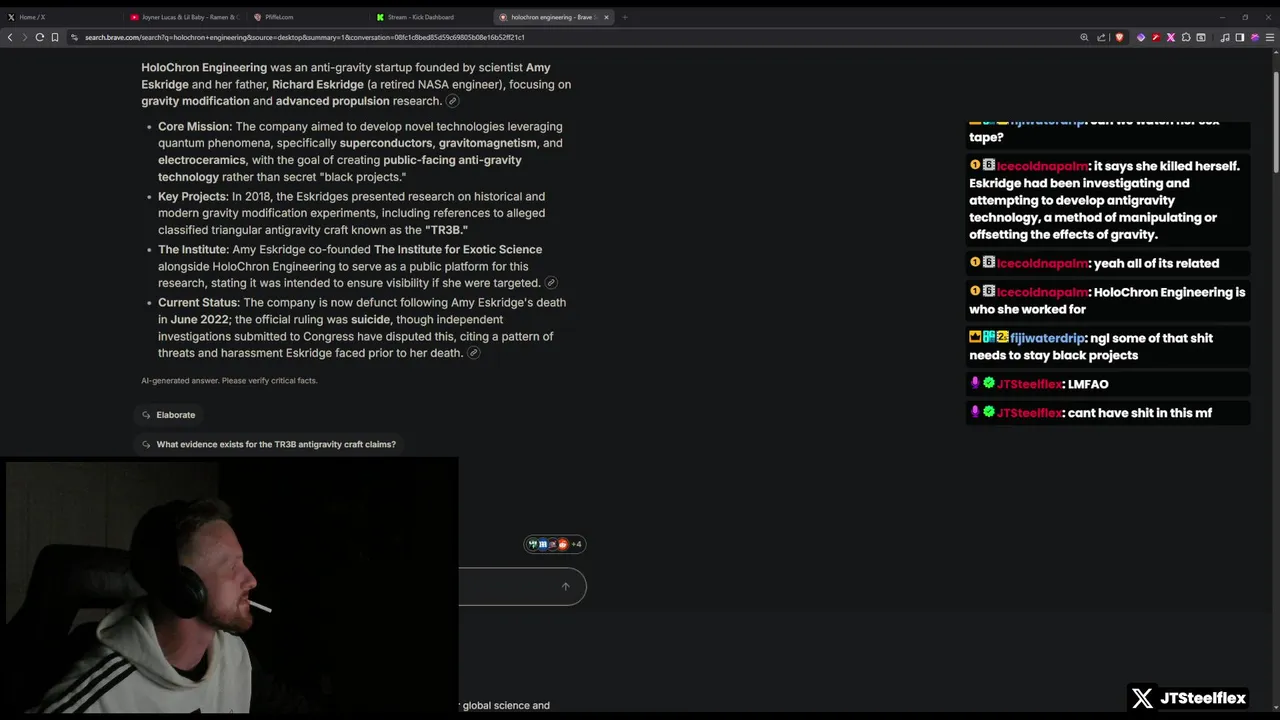Open a new browser tab
This screenshot has width=1280, height=720.
[x=625, y=17]
